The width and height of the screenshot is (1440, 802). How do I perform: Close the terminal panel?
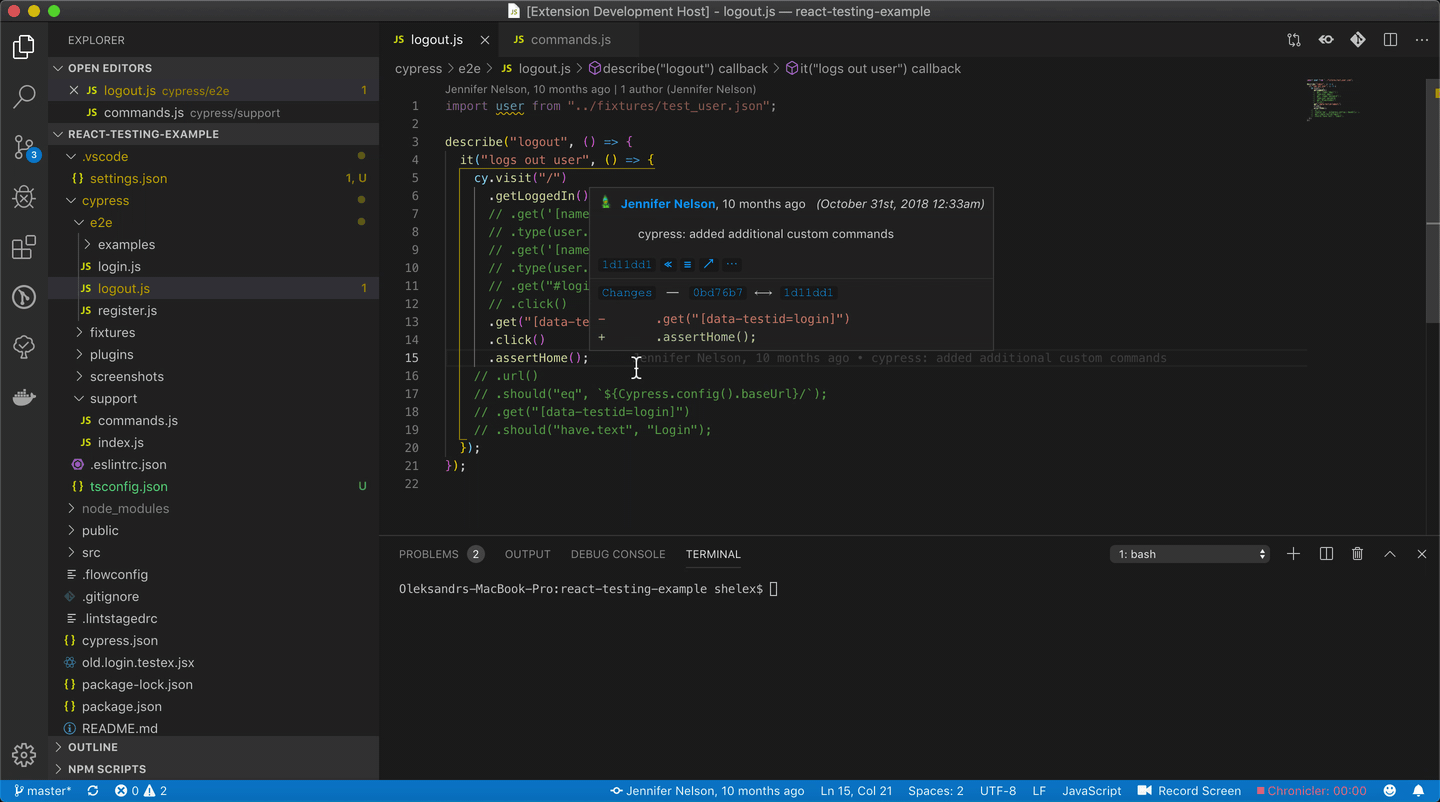point(1422,554)
